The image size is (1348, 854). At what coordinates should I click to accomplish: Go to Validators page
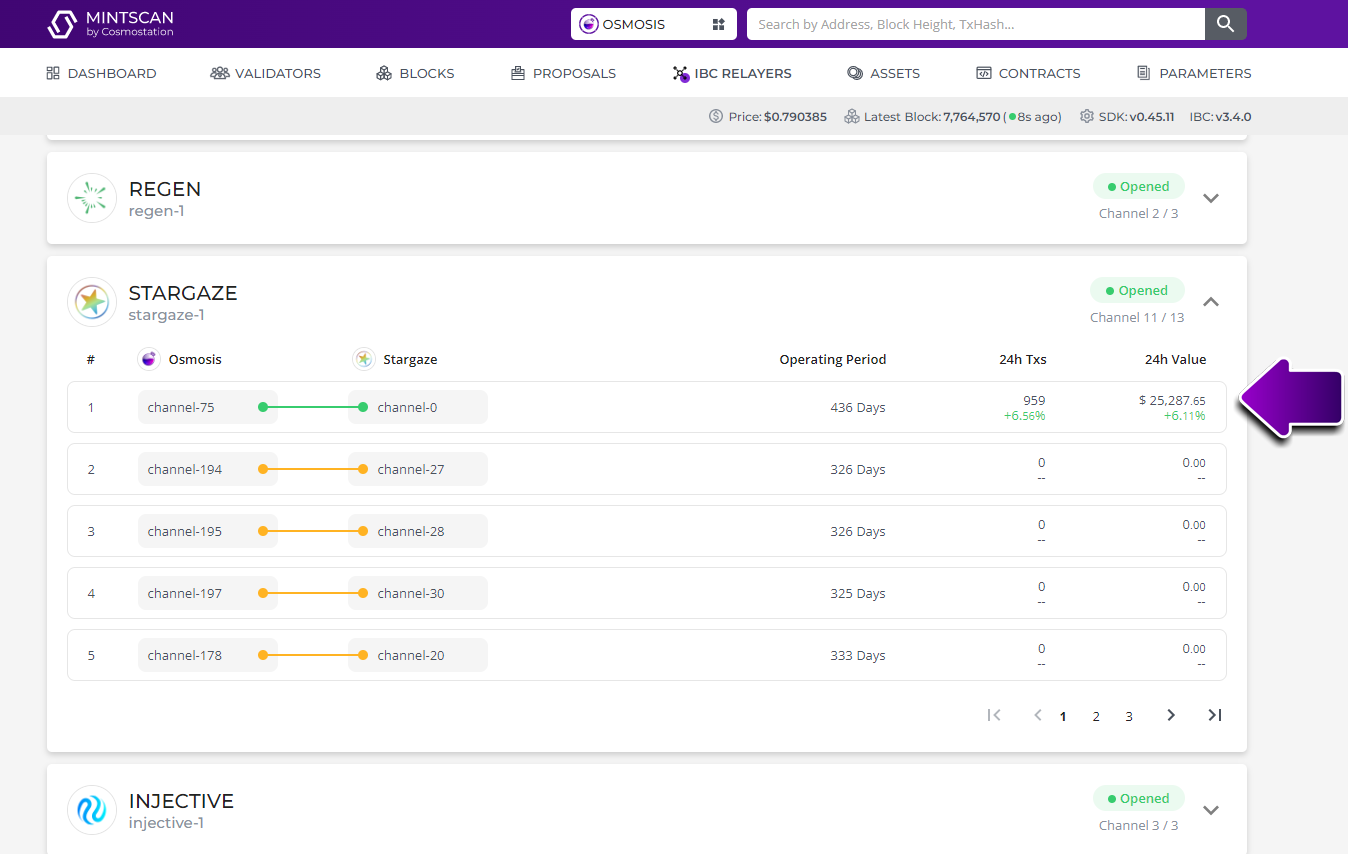[265, 73]
